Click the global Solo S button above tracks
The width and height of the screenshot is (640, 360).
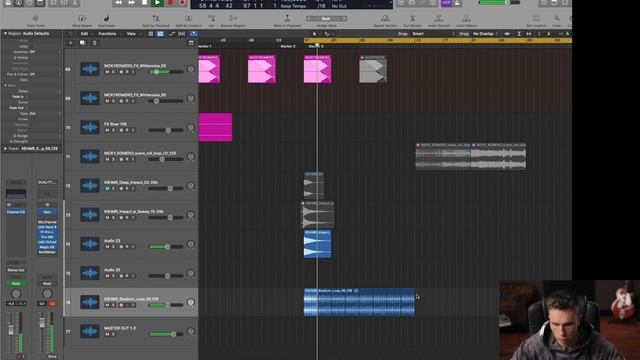click(94, 42)
